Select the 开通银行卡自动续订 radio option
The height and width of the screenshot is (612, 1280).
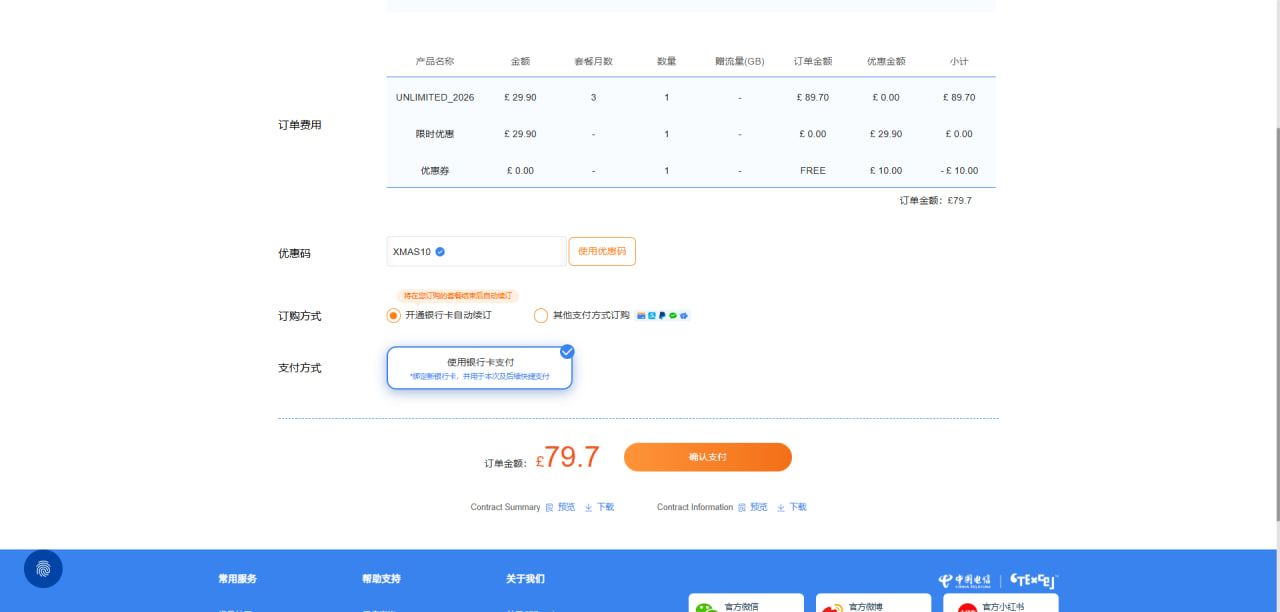[393, 316]
